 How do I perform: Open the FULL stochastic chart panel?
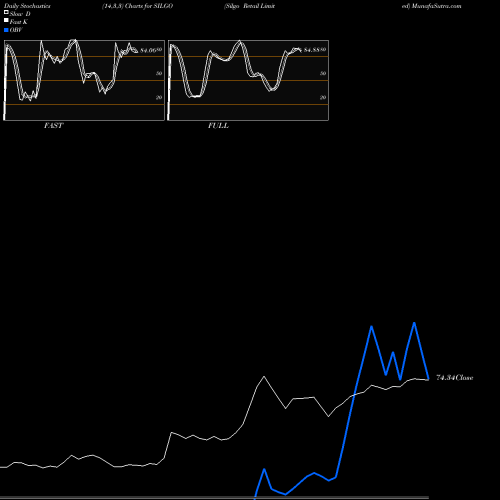pos(248,80)
